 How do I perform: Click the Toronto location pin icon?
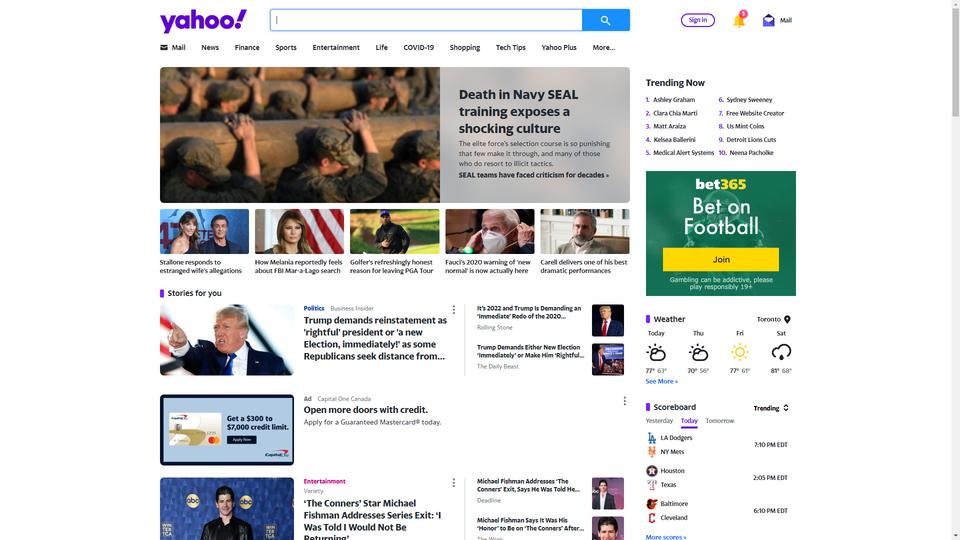click(x=787, y=319)
